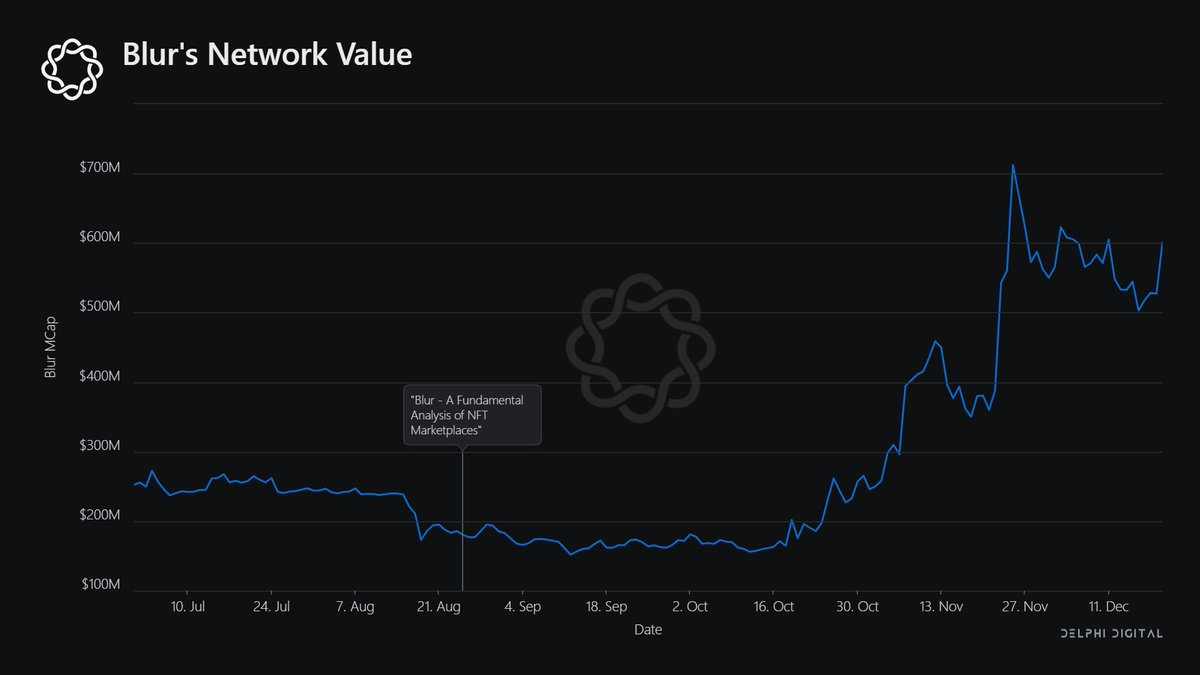Click the "18. Sep" date label
Image resolution: width=1200 pixels, height=675 pixels.
click(606, 607)
